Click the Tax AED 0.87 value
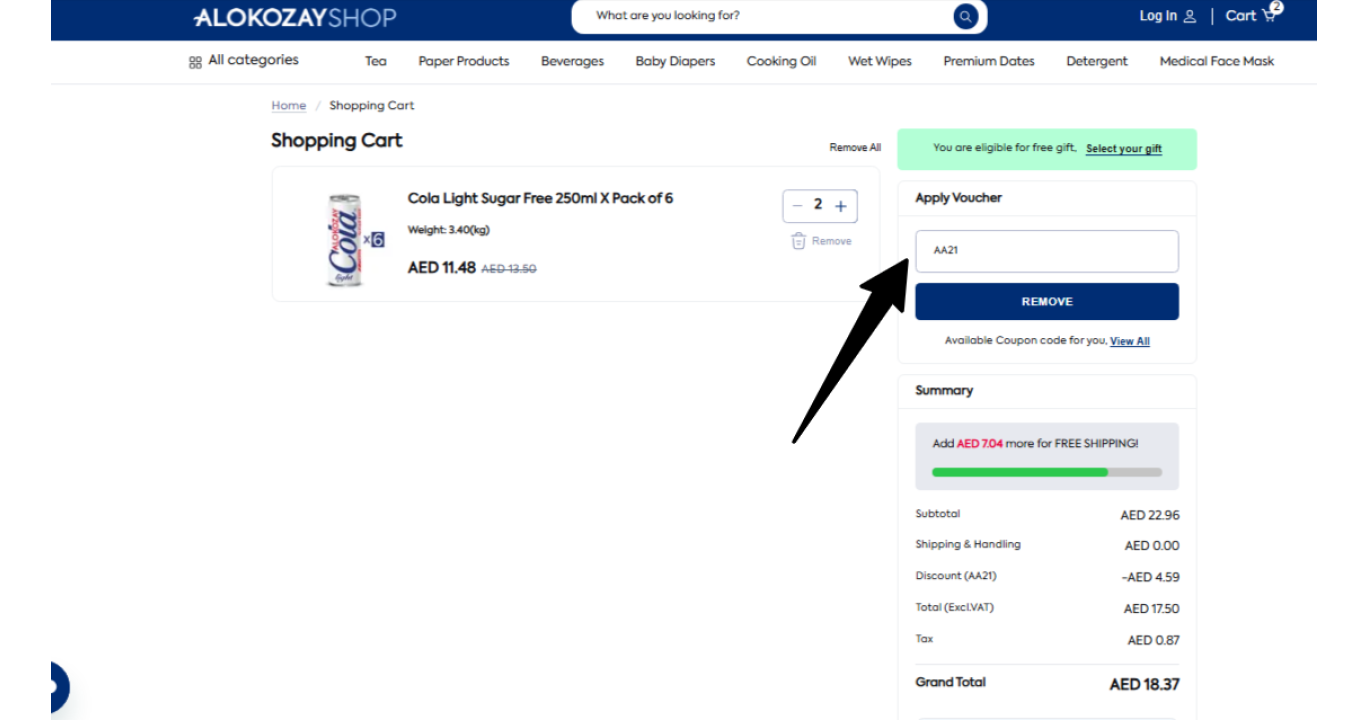This screenshot has height=720, width=1368. 1154,640
